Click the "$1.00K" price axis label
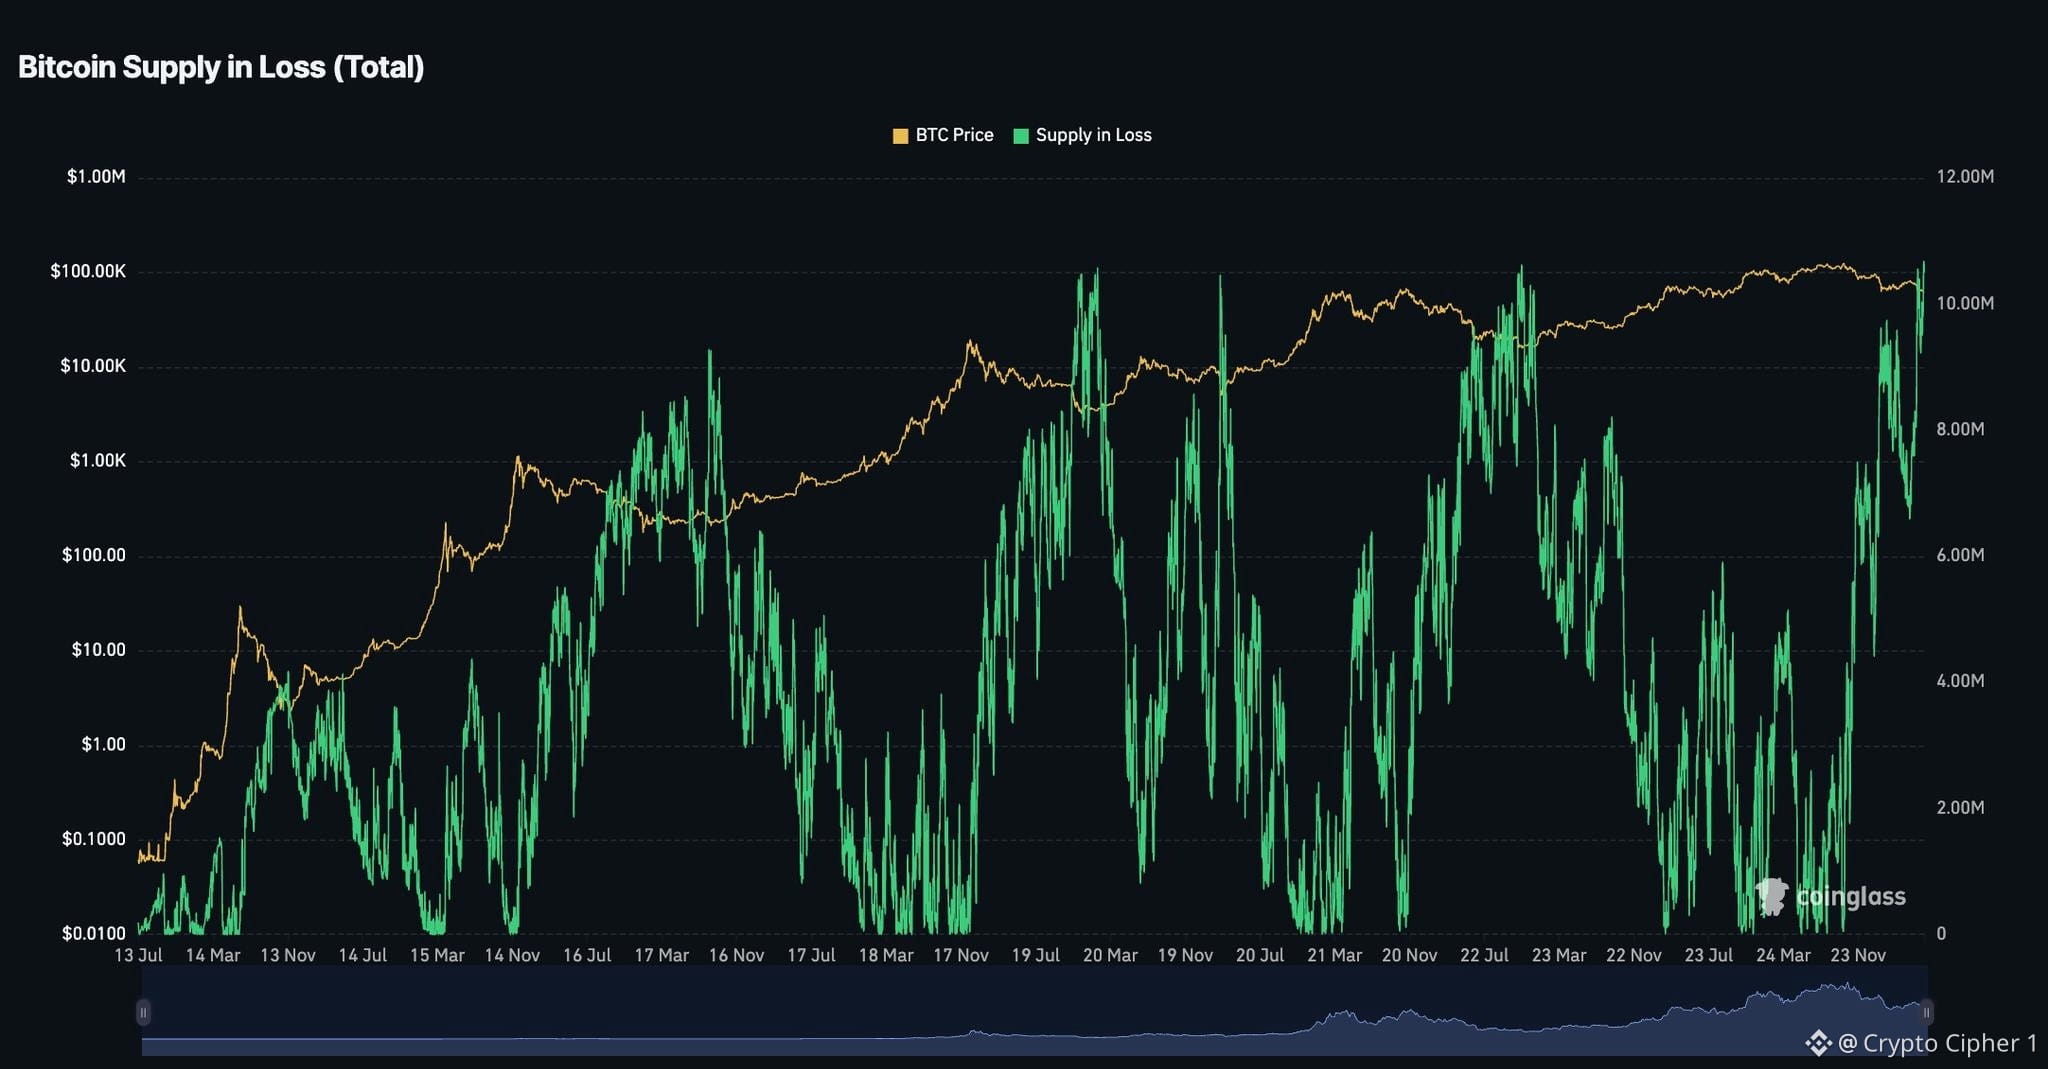The image size is (2048, 1069). (x=98, y=461)
